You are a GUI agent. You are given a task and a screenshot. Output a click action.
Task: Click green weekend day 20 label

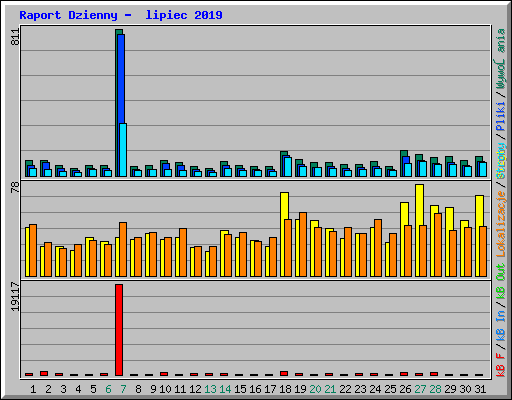coord(315,389)
